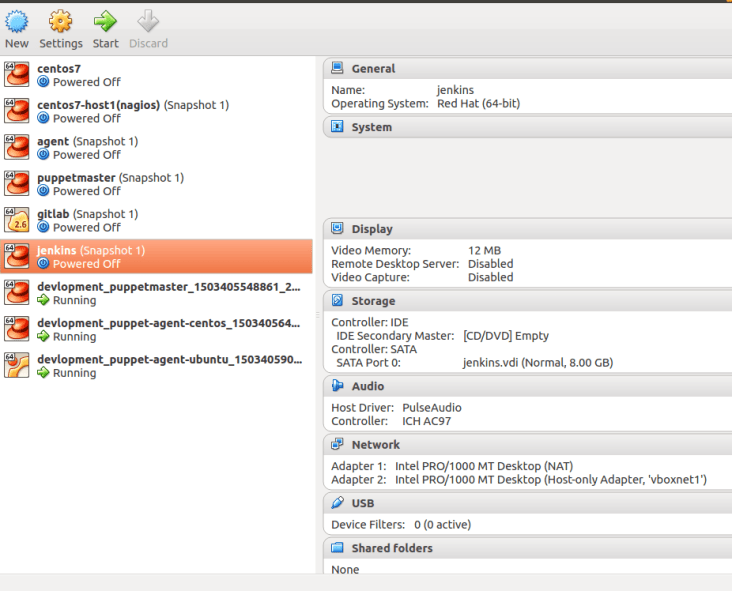Click the New virtual machine icon
The width and height of the screenshot is (732, 591).
(16, 21)
